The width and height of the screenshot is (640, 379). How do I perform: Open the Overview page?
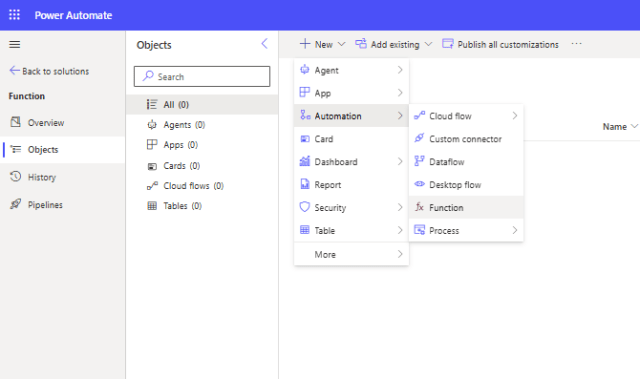[x=62, y=122]
